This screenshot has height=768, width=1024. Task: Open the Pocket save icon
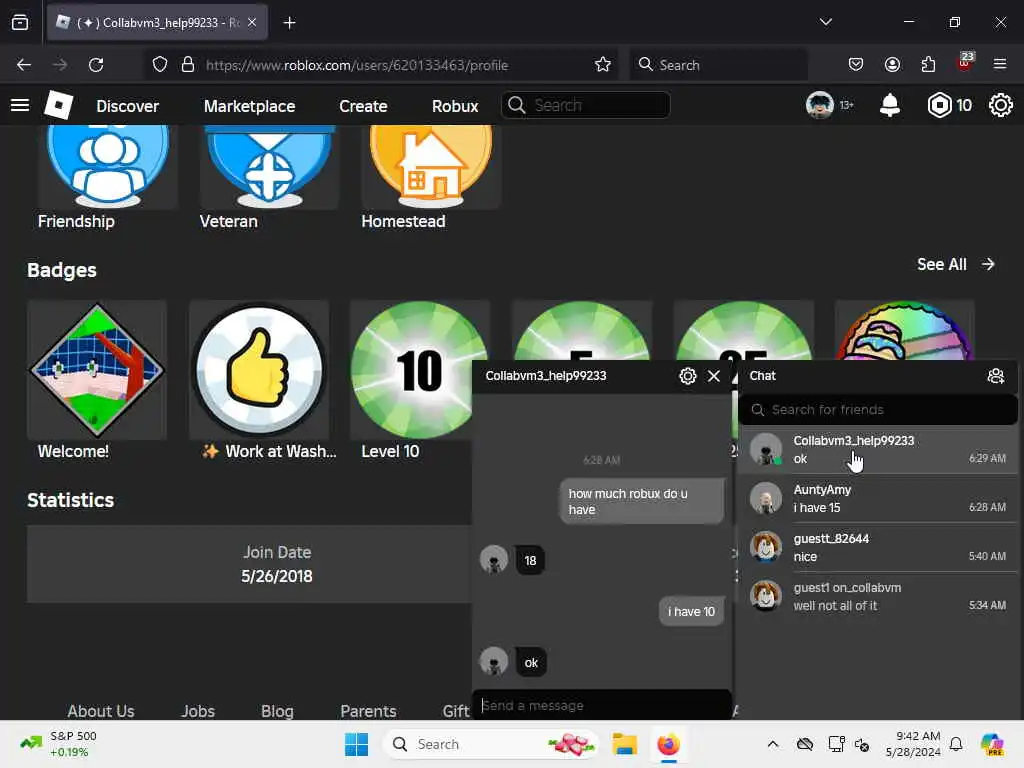pyautogui.click(x=856, y=65)
